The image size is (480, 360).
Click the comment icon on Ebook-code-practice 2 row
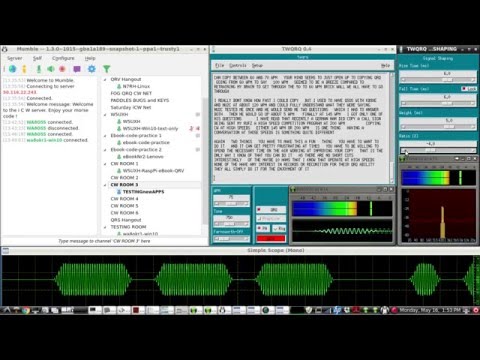point(198,150)
